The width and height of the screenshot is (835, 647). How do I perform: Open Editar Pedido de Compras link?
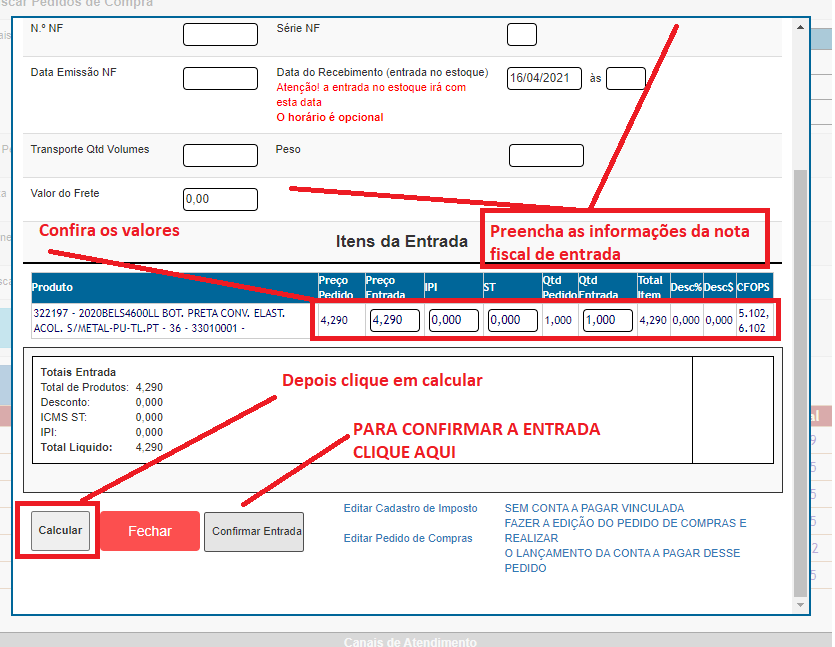point(408,538)
